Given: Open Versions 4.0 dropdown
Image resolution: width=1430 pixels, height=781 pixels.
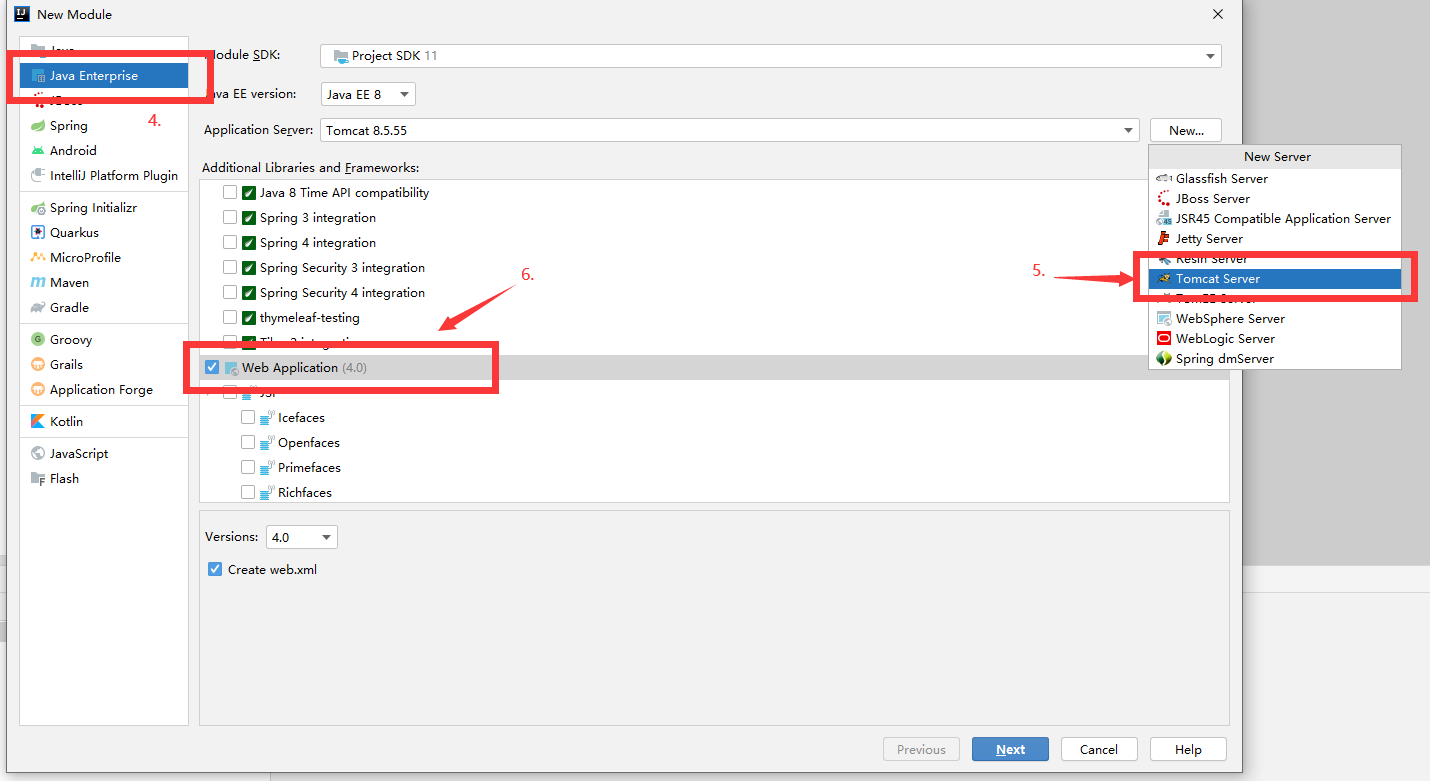Looking at the screenshot, I should [x=302, y=537].
